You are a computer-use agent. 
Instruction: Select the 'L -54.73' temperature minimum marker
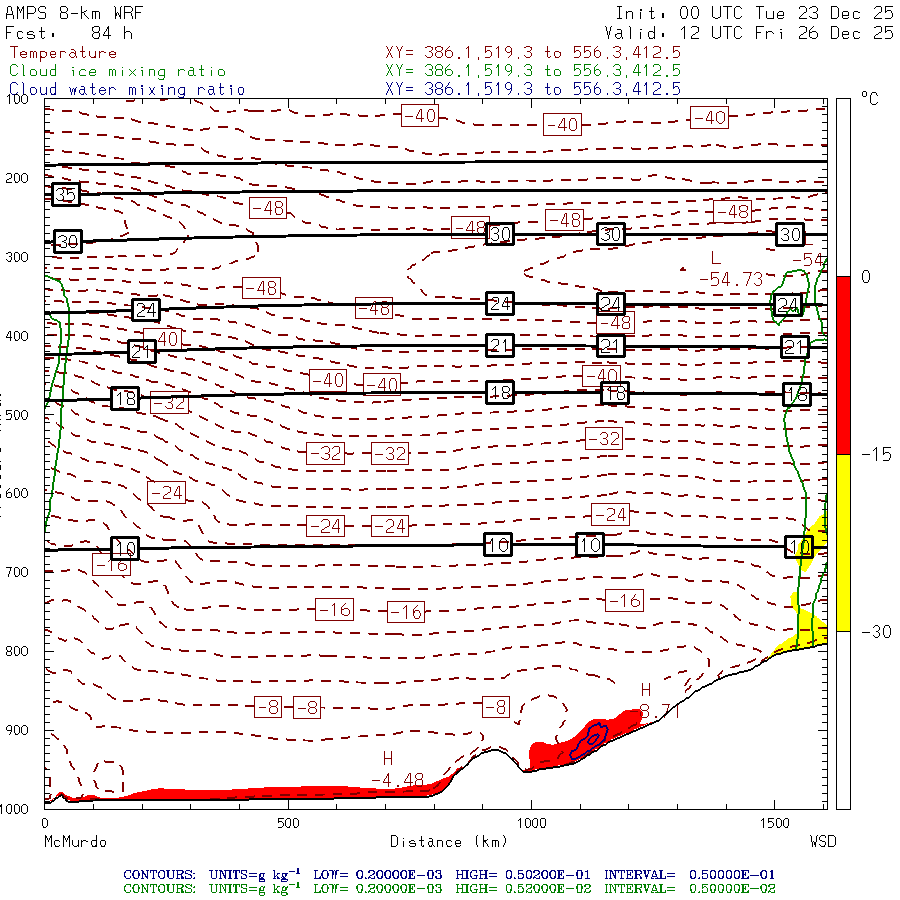click(730, 270)
